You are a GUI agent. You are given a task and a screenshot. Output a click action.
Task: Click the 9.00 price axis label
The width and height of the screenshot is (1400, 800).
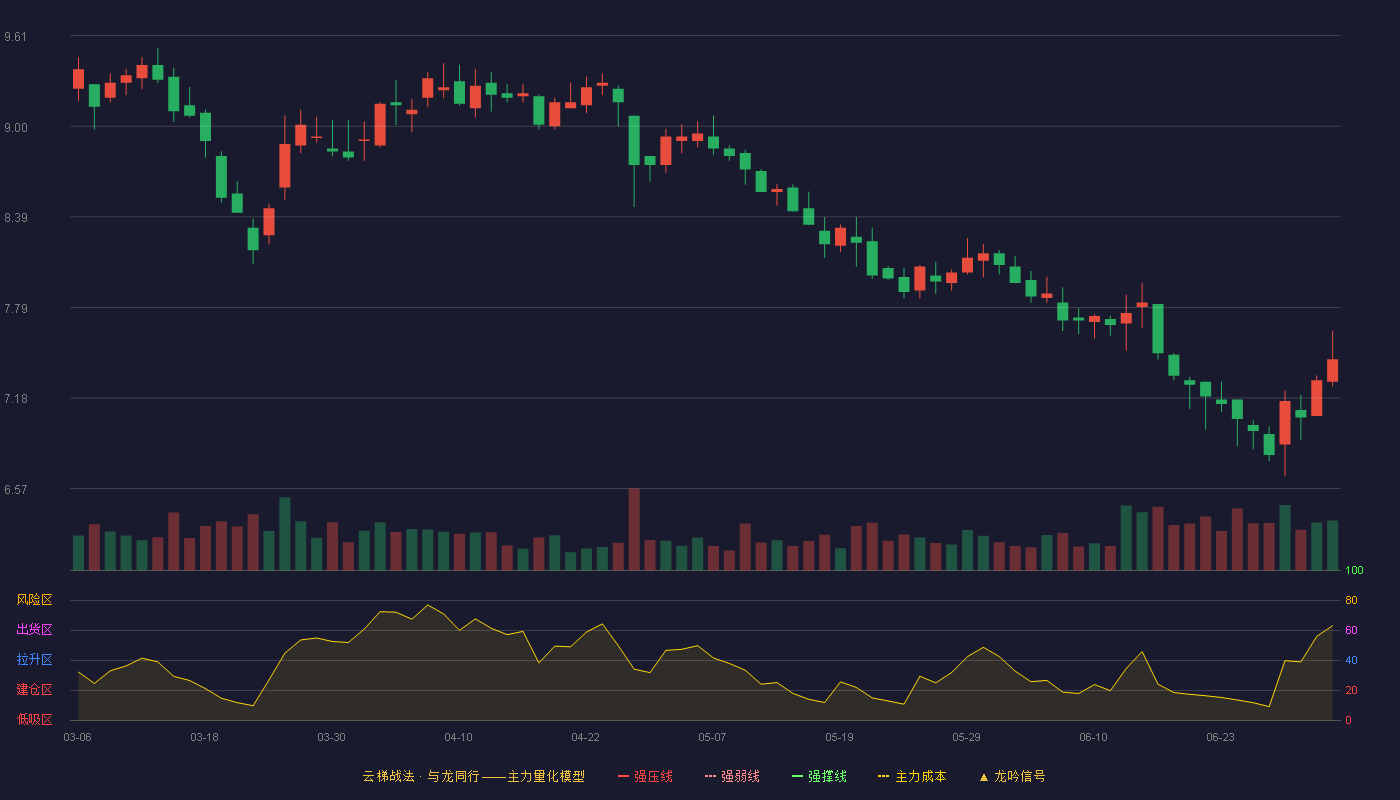16,127
